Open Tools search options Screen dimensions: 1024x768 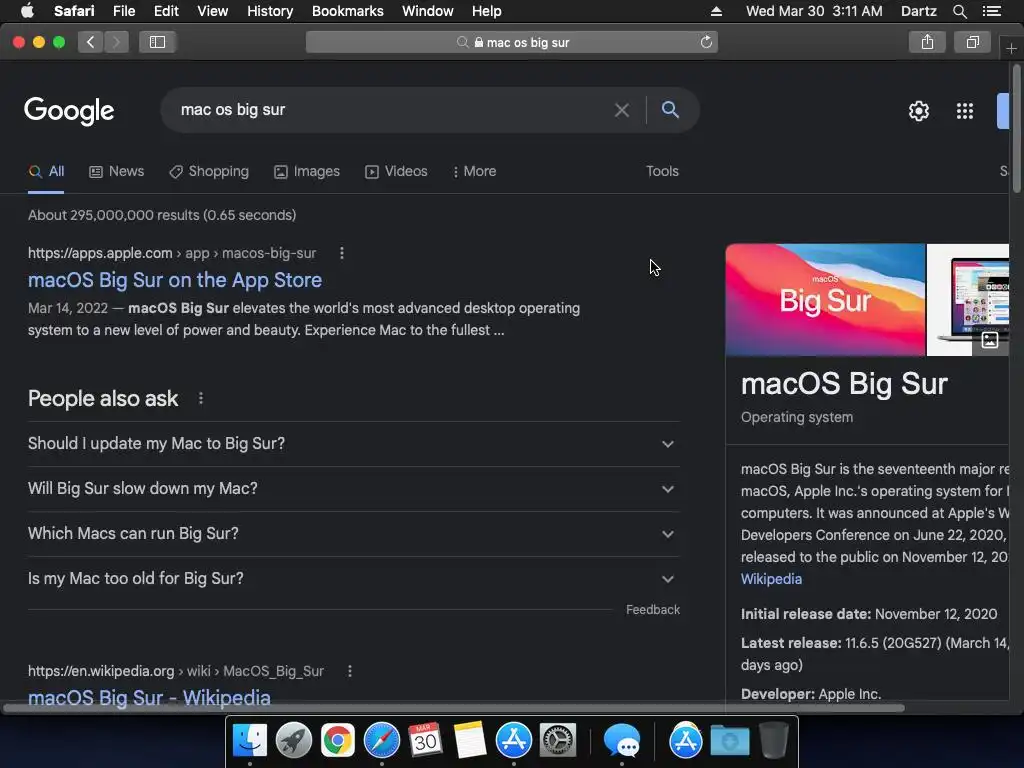coord(662,172)
